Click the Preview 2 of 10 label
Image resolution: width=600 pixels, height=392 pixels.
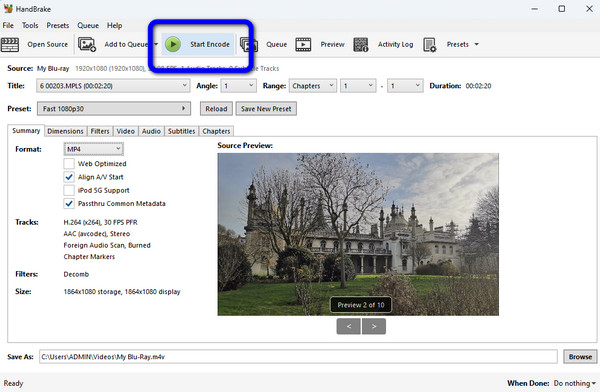click(360, 305)
